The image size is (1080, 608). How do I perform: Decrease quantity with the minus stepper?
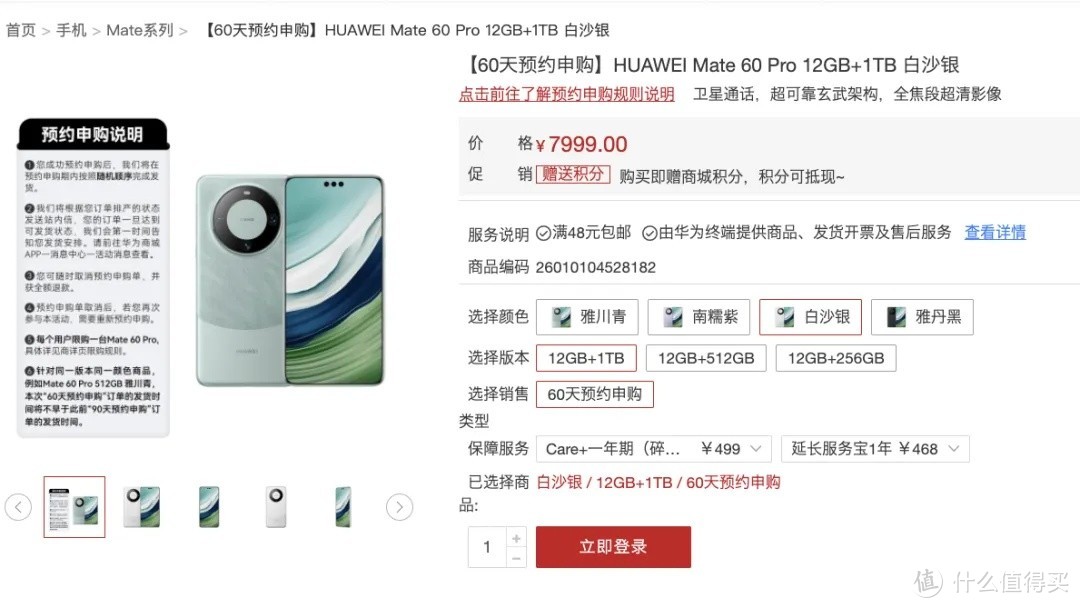[517, 558]
